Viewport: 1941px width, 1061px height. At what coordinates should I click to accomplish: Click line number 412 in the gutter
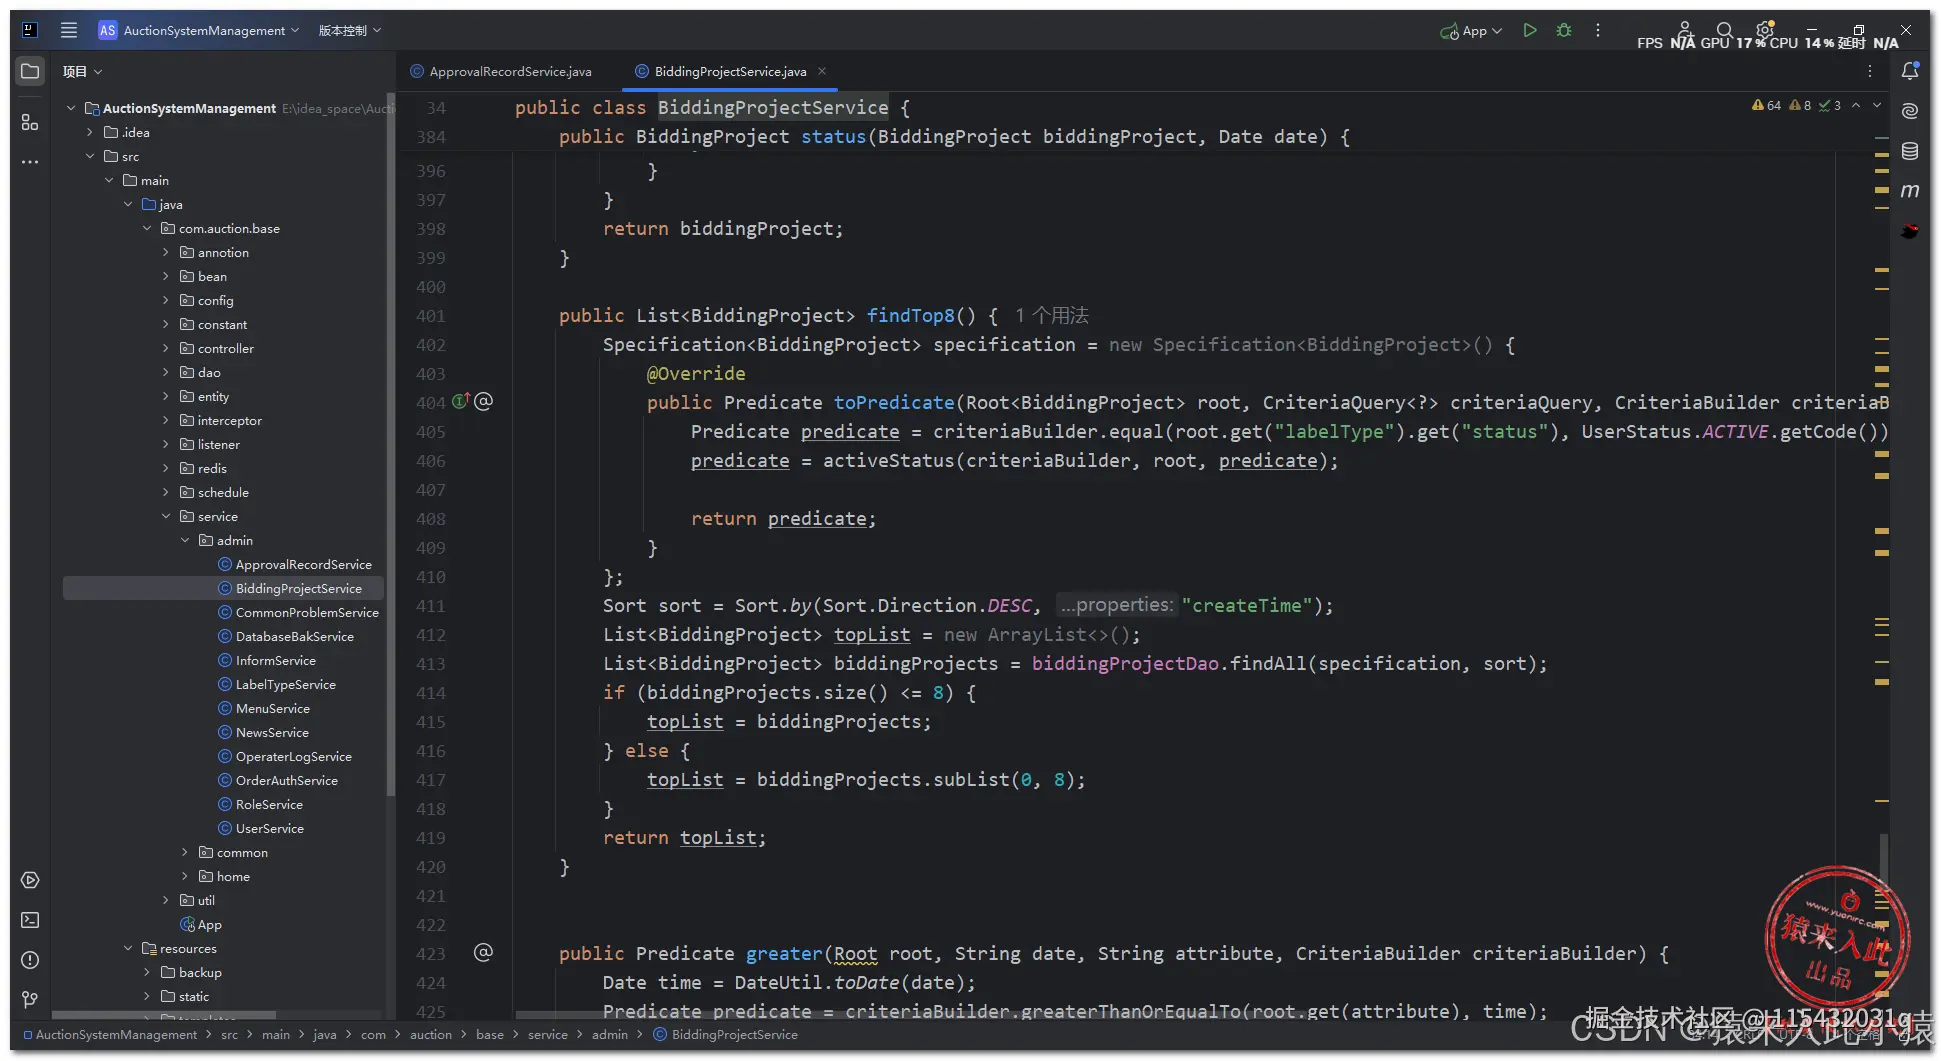431,635
